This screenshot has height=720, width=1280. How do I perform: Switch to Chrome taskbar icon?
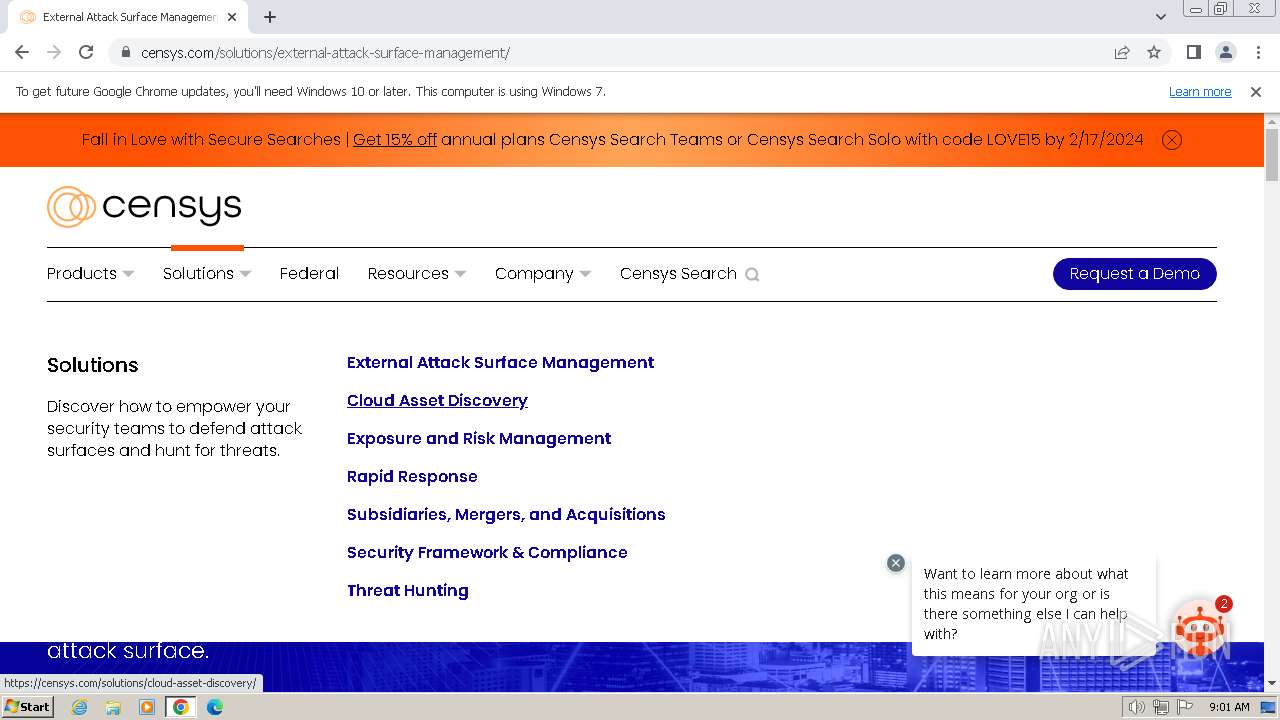(181, 707)
